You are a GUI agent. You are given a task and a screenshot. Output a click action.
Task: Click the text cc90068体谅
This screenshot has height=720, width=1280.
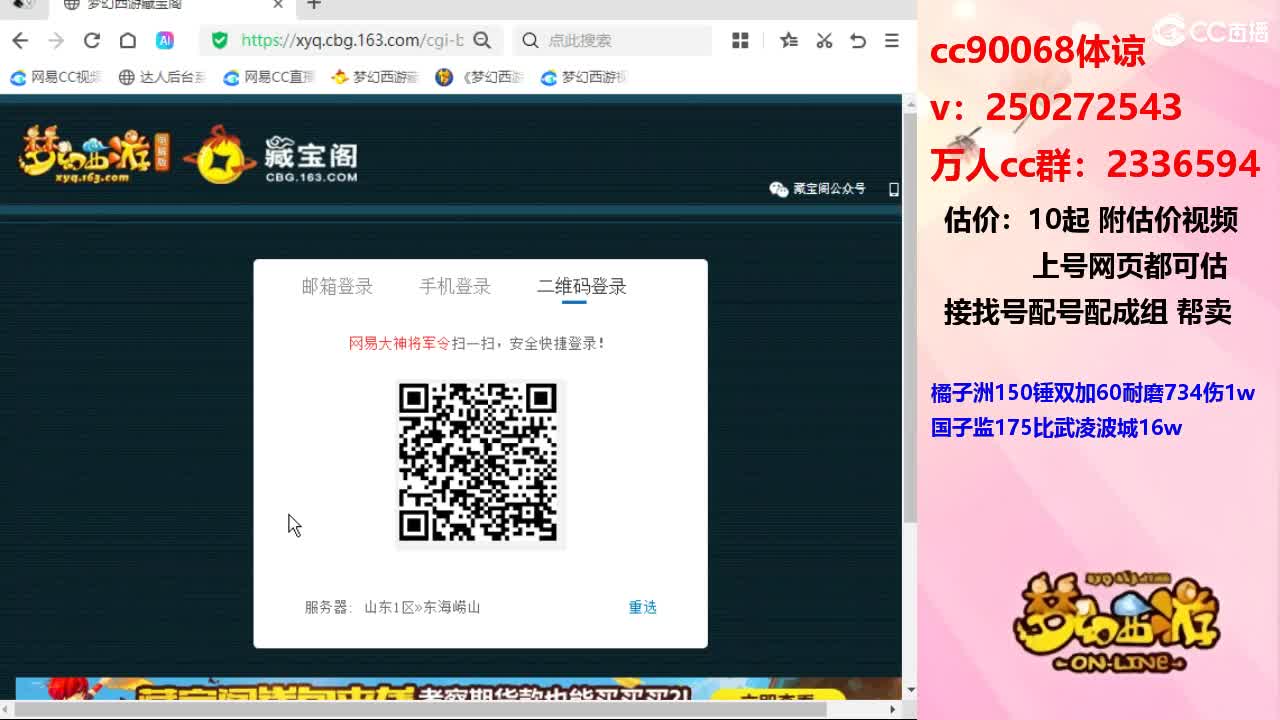coord(1038,52)
